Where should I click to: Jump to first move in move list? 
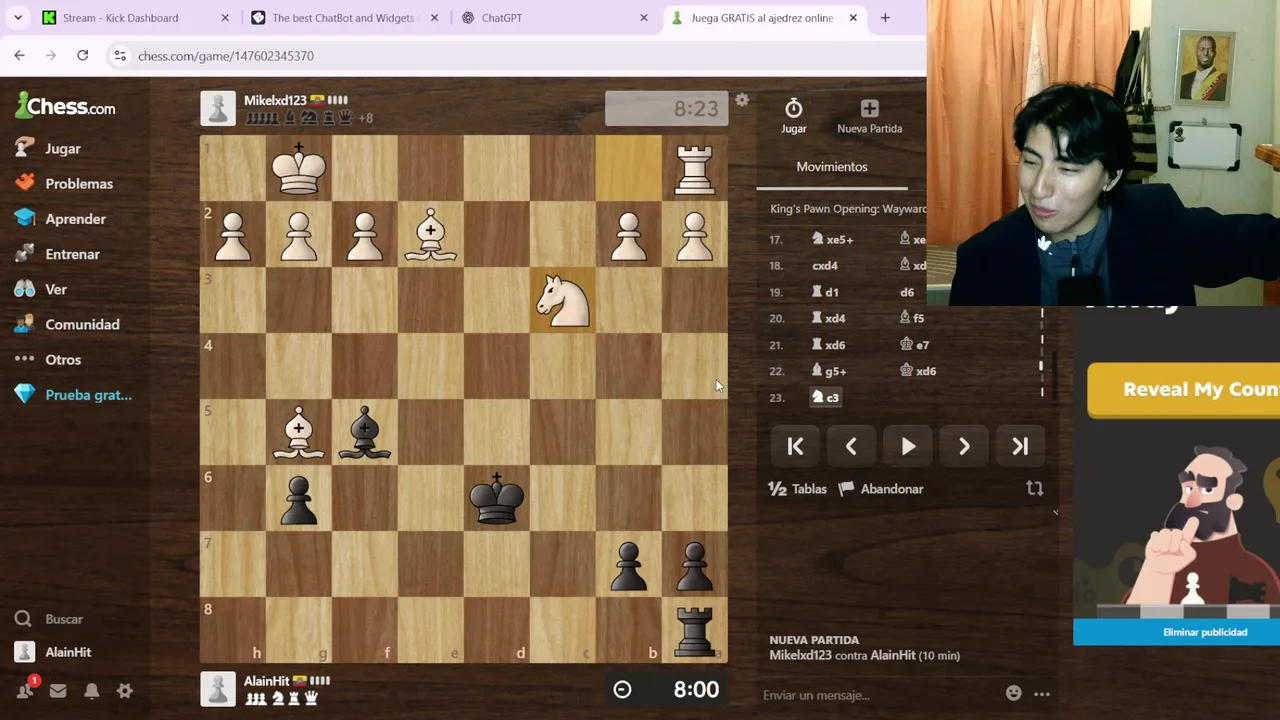[x=795, y=447]
